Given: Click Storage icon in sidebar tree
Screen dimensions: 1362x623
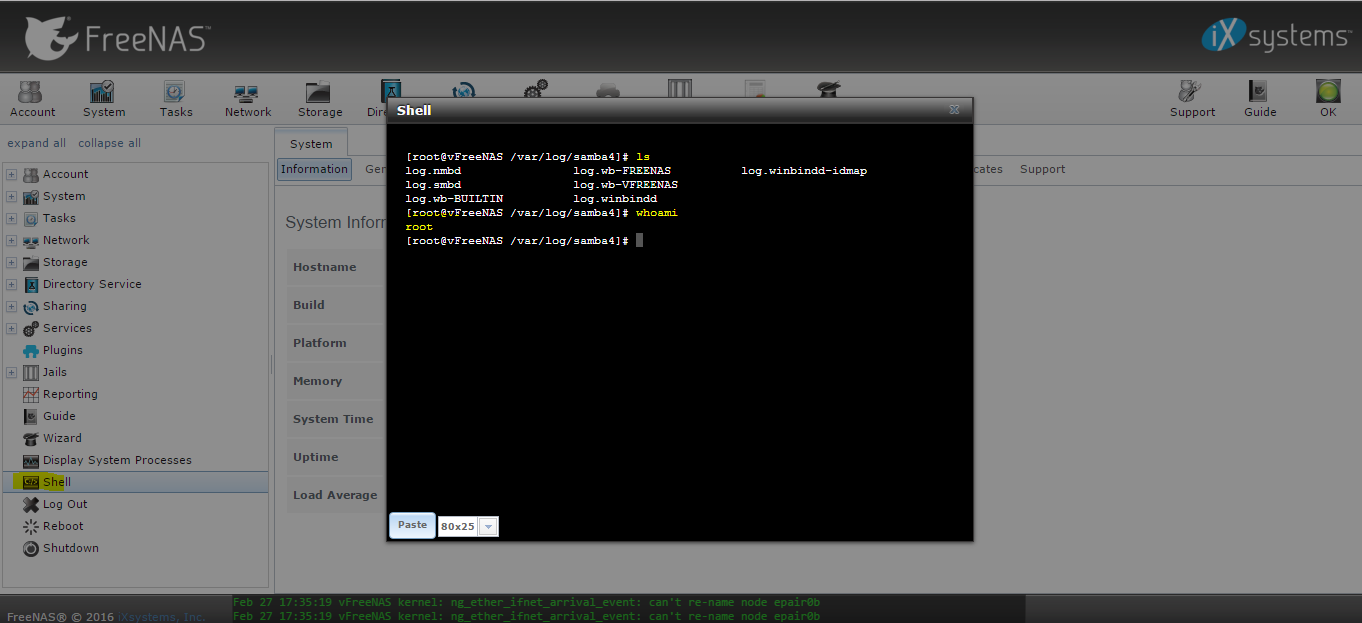Looking at the screenshot, I should [31, 262].
